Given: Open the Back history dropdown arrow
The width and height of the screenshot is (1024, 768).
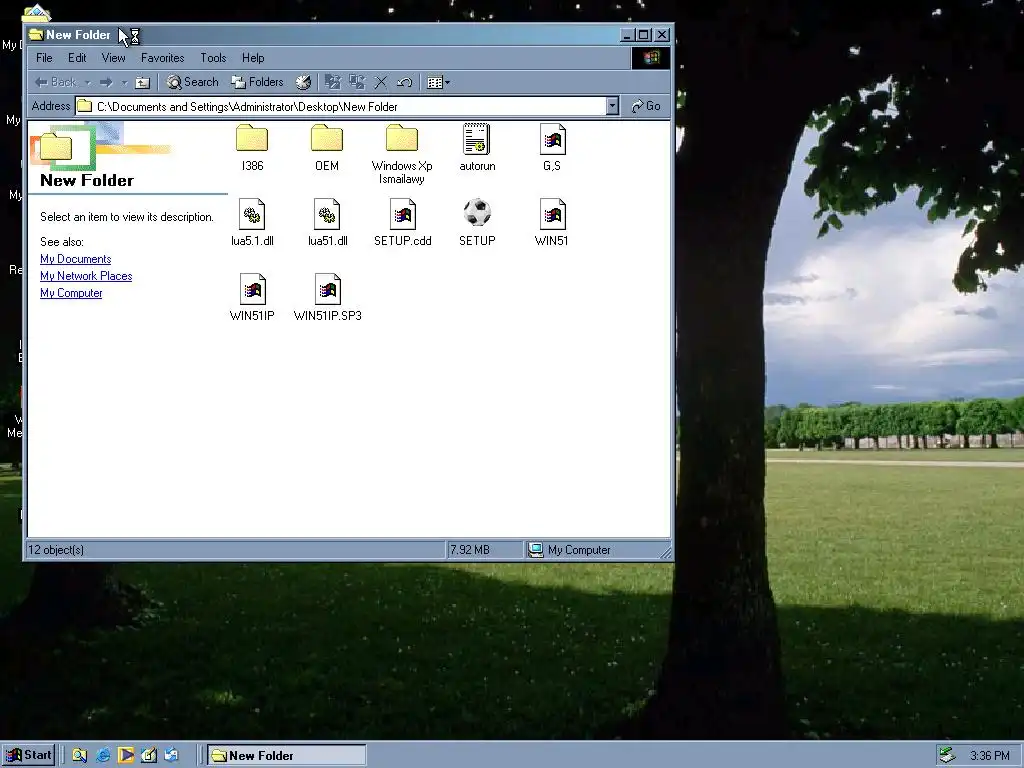Looking at the screenshot, I should tap(88, 82).
